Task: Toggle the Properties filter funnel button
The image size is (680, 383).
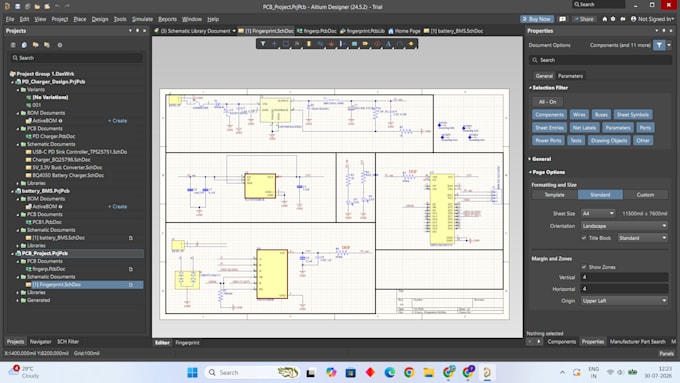Action: [659, 45]
